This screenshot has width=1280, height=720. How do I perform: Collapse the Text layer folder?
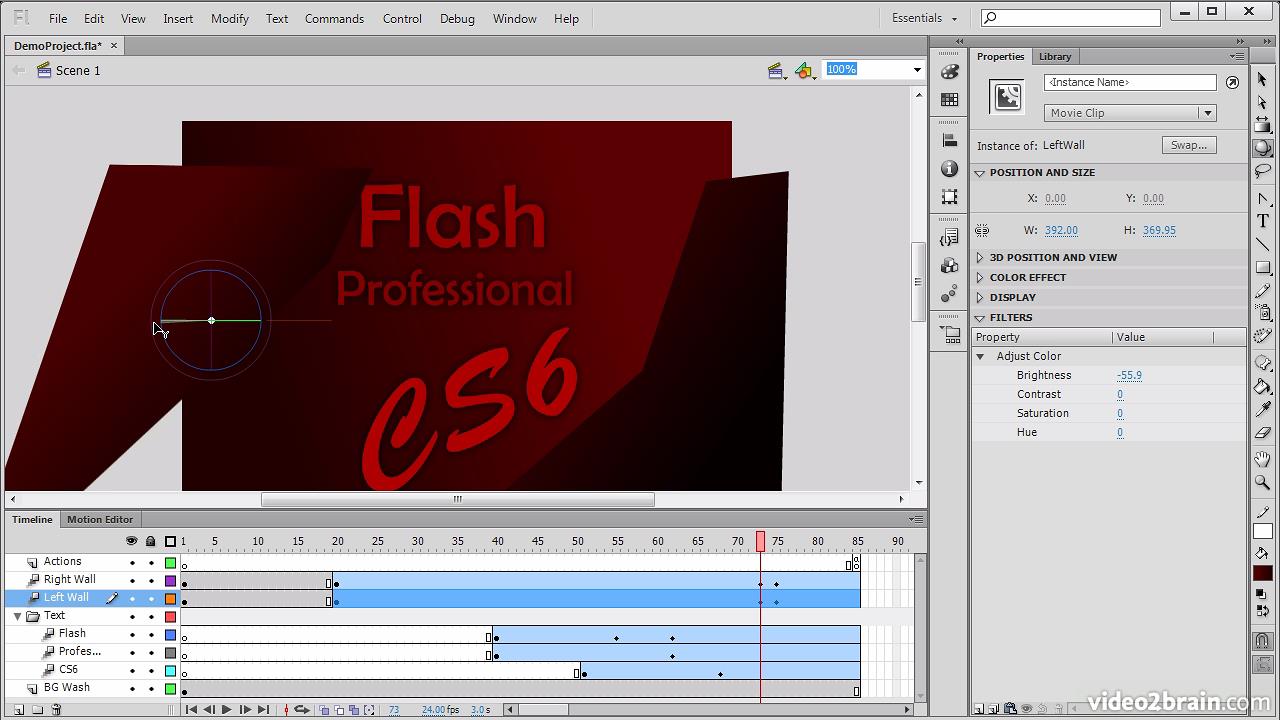(x=17, y=616)
